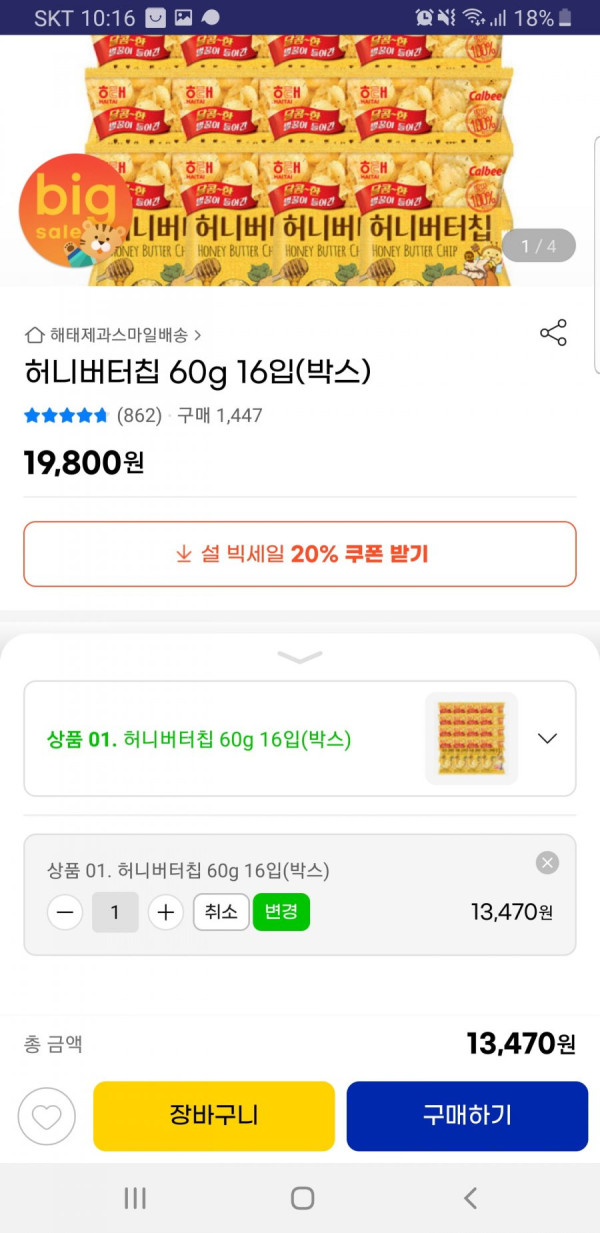Decrease quantity with minus button
This screenshot has height=1233, width=600.
click(65, 912)
